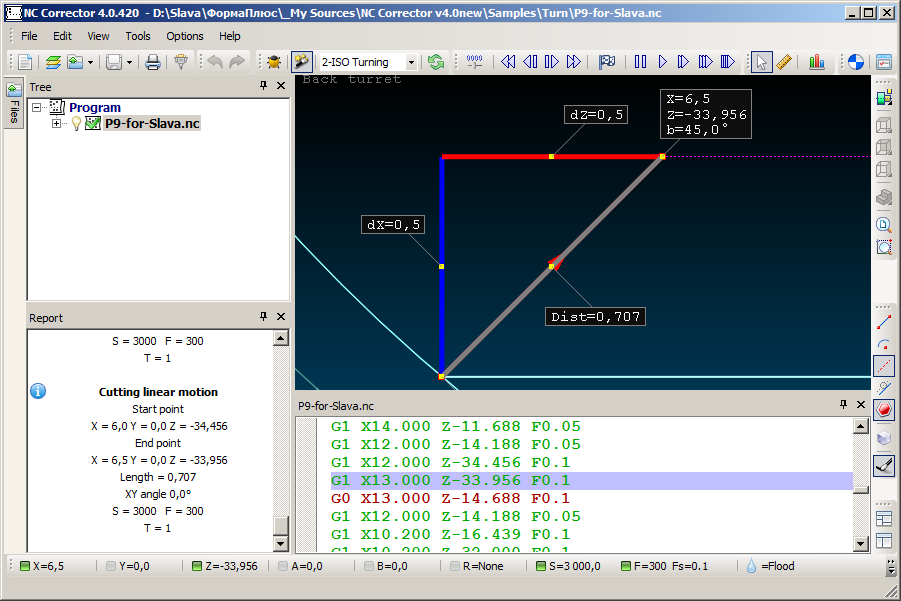
Task: Toggle the A=0,0 status indicator
Action: tap(300, 566)
